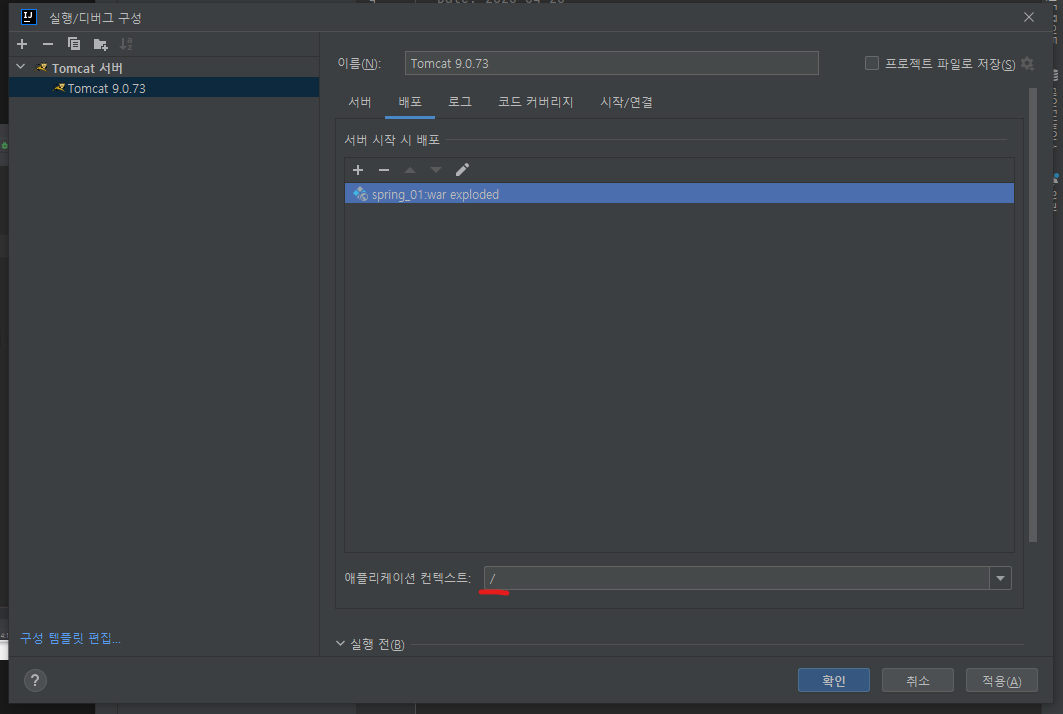Create new folder for configurations

point(100,44)
